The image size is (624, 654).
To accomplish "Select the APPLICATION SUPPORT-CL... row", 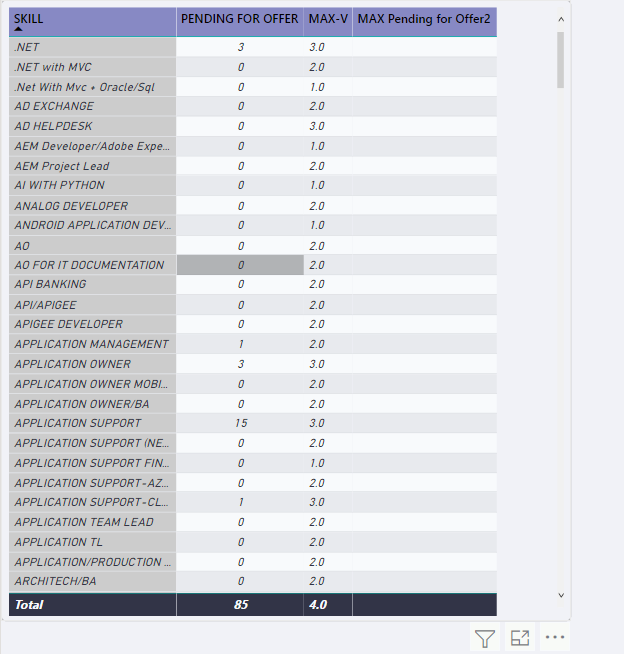I will 253,502.
